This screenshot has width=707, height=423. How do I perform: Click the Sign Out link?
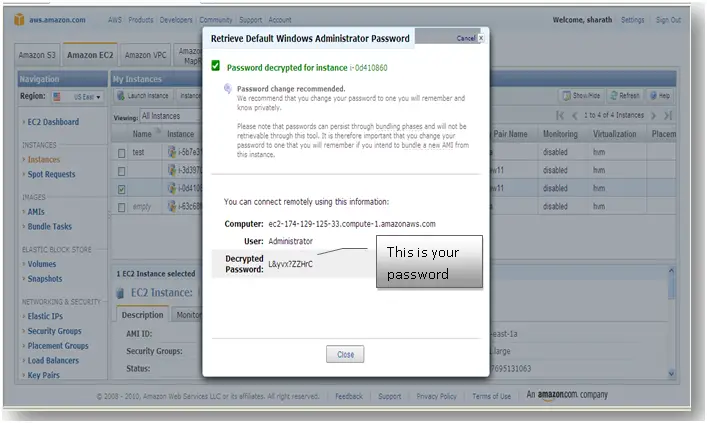(x=668, y=20)
